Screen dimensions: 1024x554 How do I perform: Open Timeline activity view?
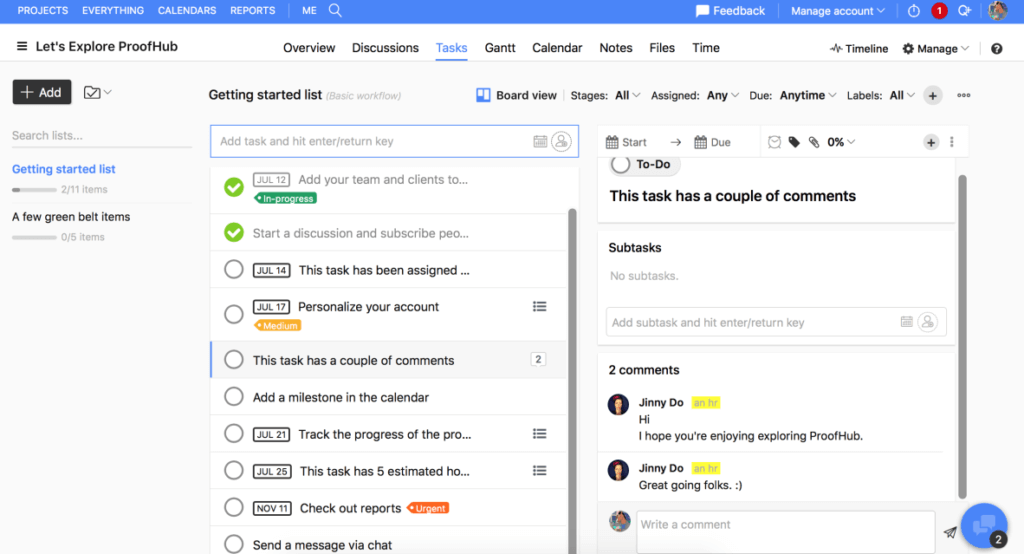[859, 48]
